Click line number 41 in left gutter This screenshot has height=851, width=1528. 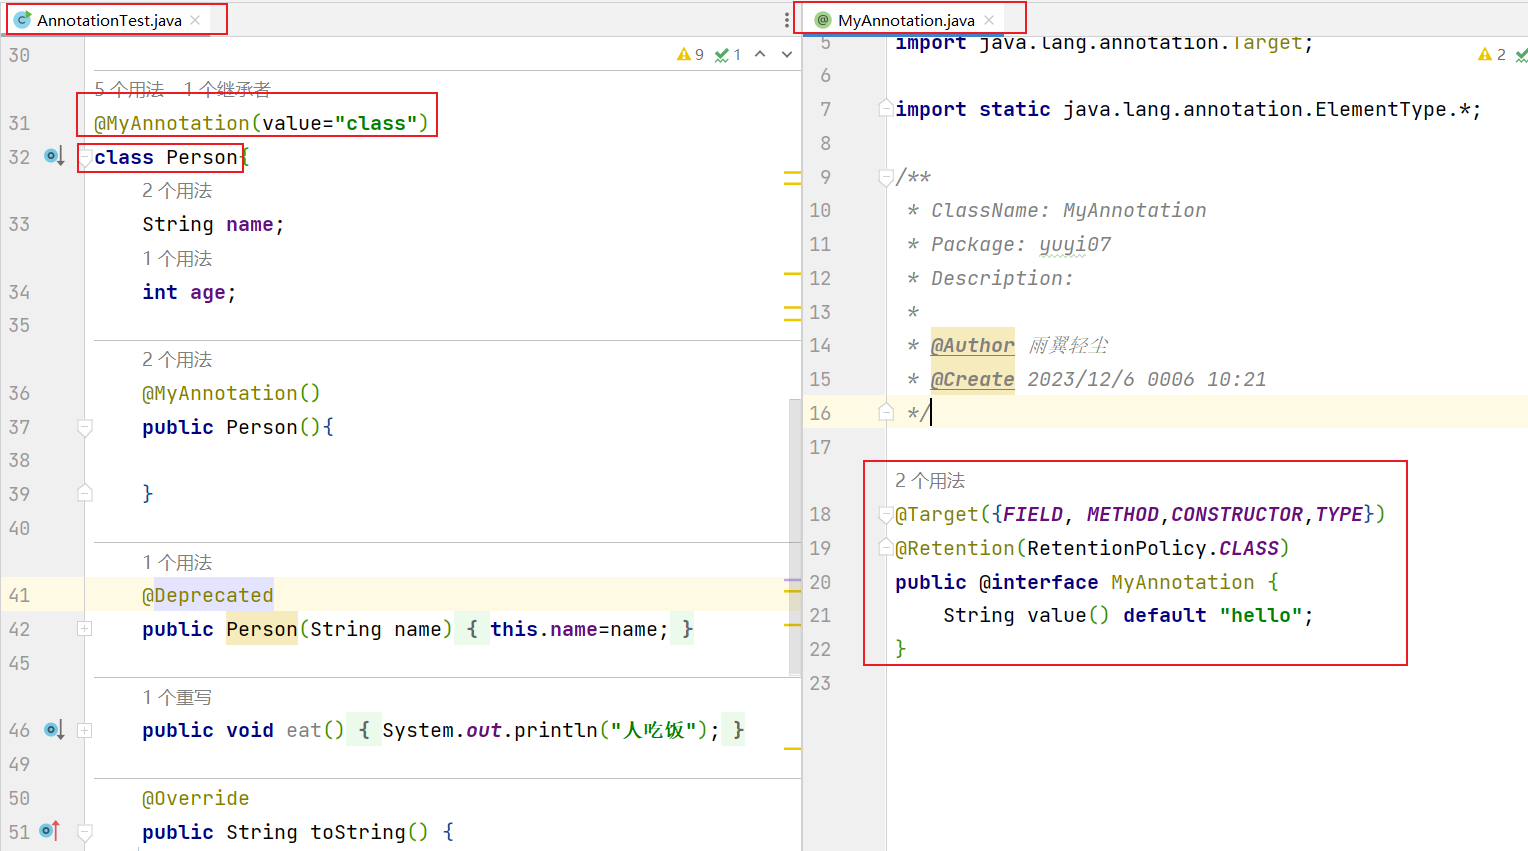coord(19,595)
